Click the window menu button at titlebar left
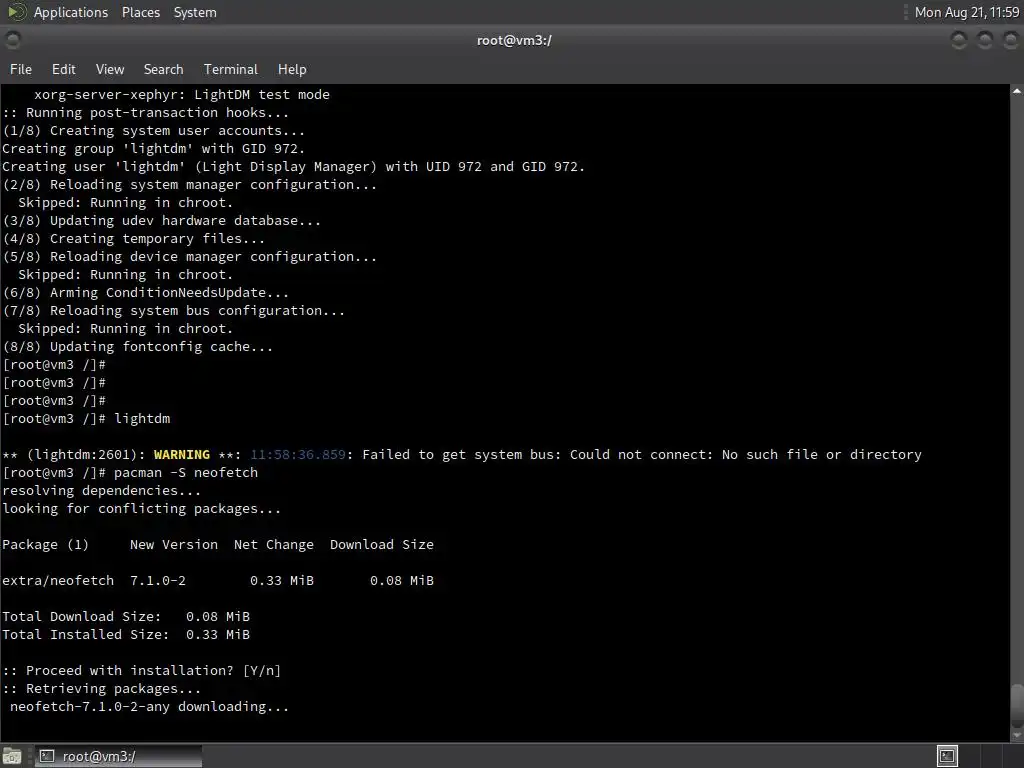The height and width of the screenshot is (768, 1024). 12,40
